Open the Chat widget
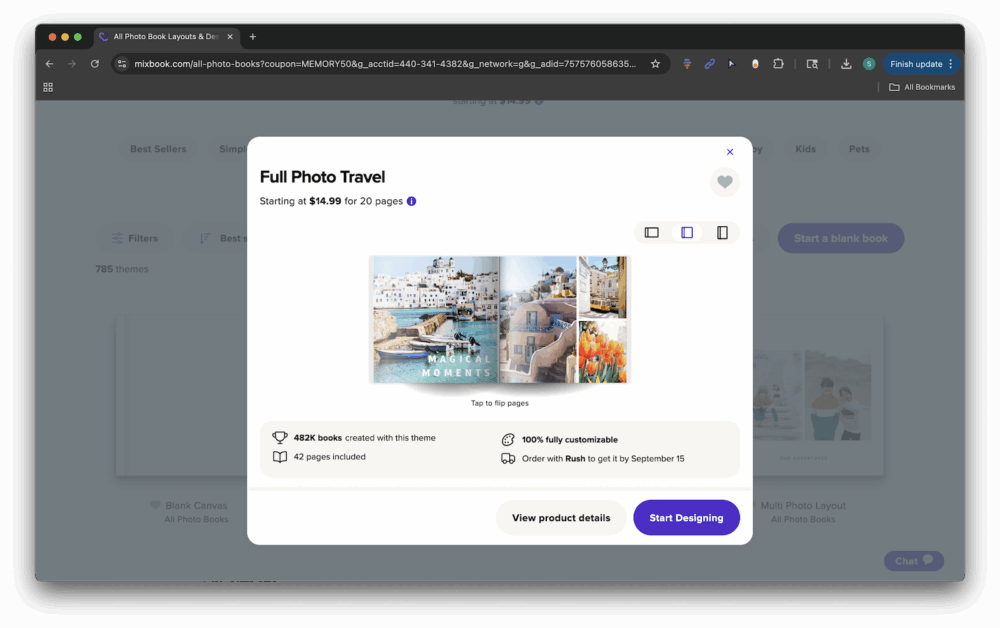The image size is (1000, 628). coord(913,561)
